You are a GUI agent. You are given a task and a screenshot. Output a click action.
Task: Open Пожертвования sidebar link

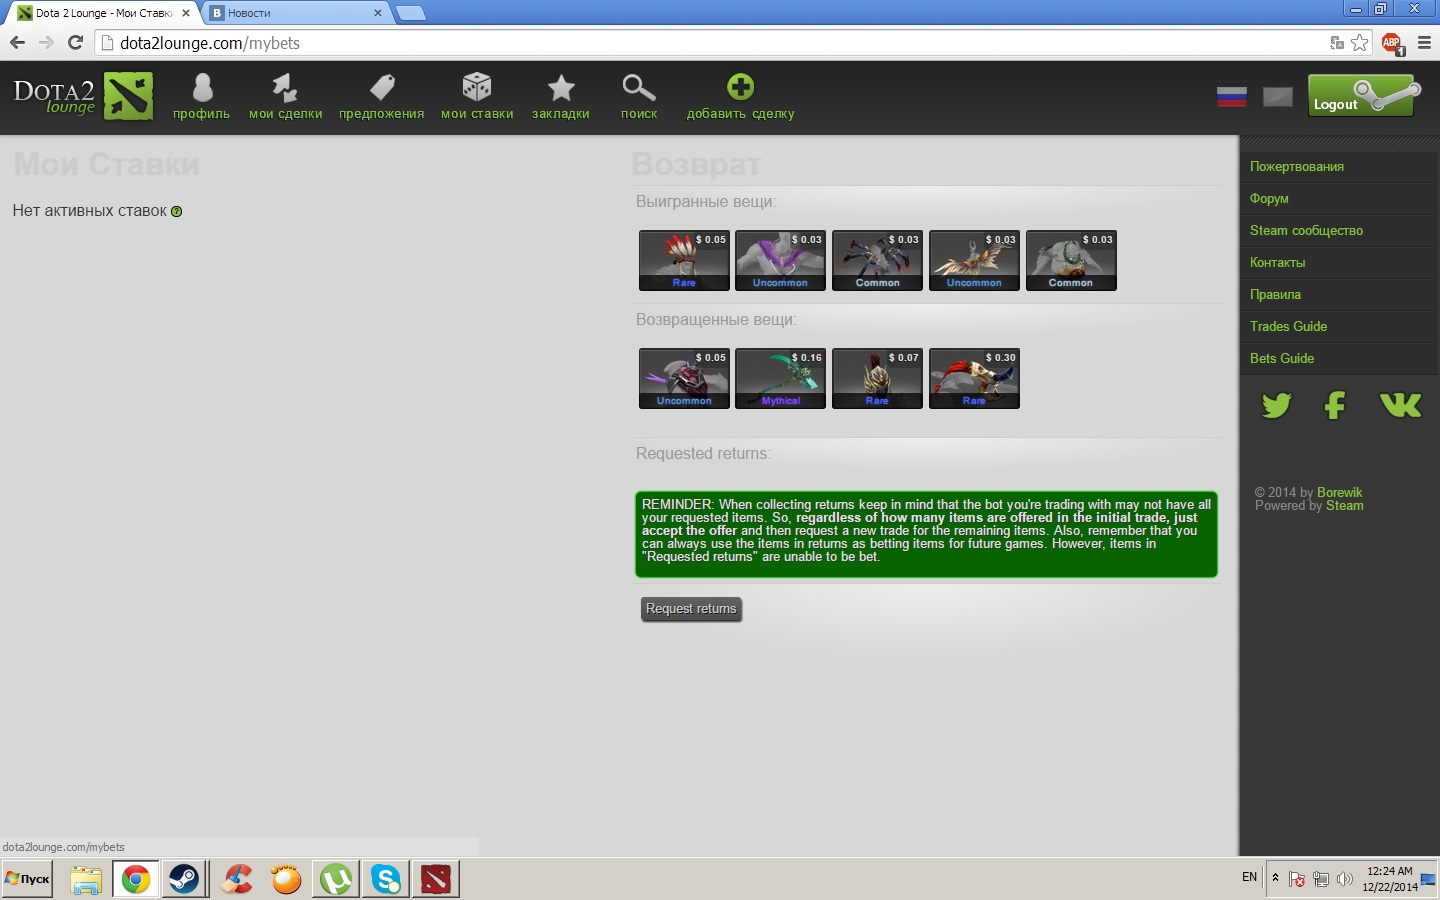1296,166
